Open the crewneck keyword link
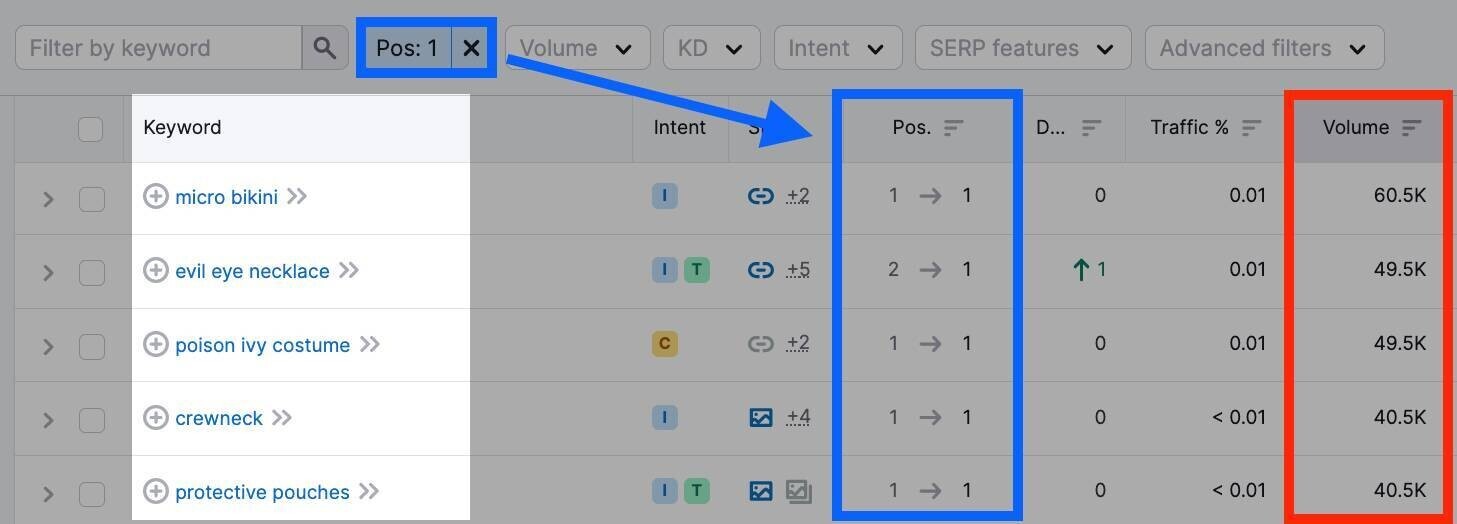Screen dimensions: 1457x524 218,418
